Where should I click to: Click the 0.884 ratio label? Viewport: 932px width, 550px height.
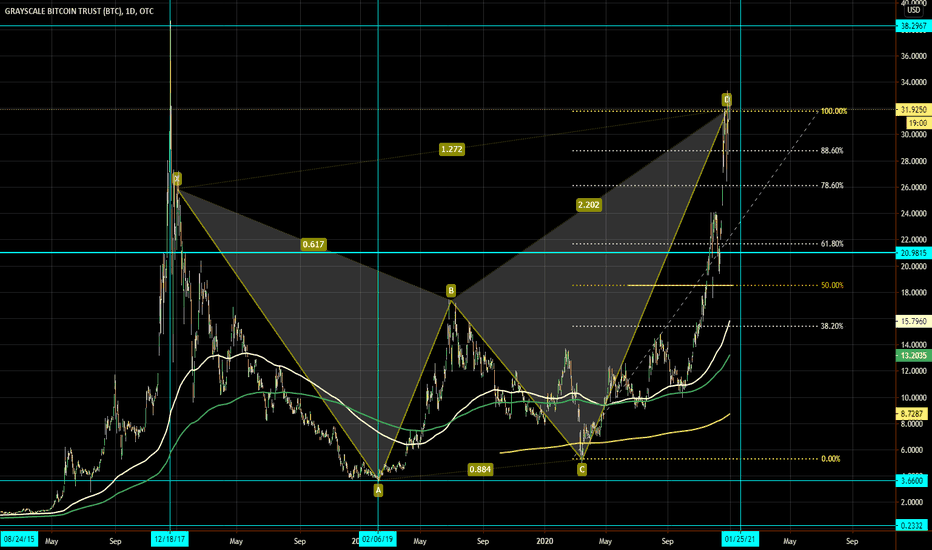[480, 469]
